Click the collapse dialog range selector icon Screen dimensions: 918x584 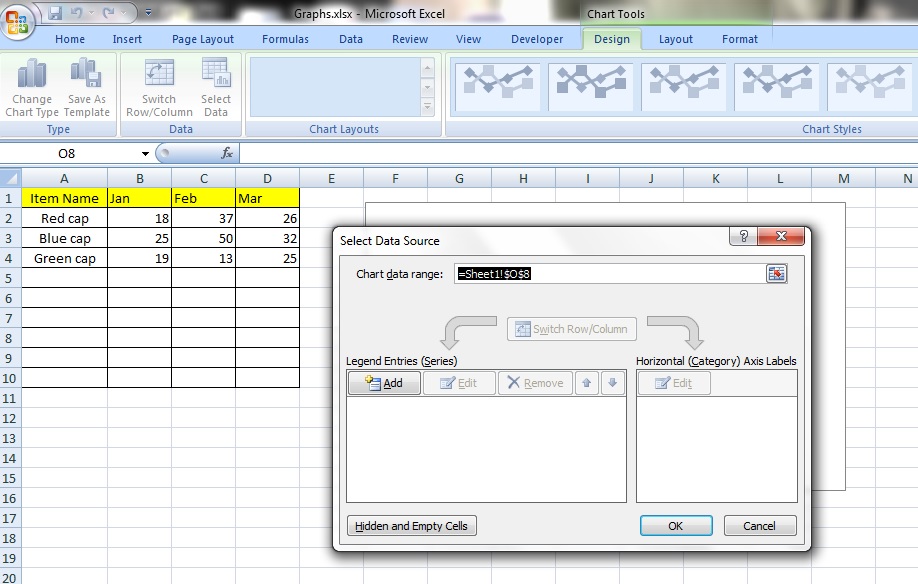point(777,274)
